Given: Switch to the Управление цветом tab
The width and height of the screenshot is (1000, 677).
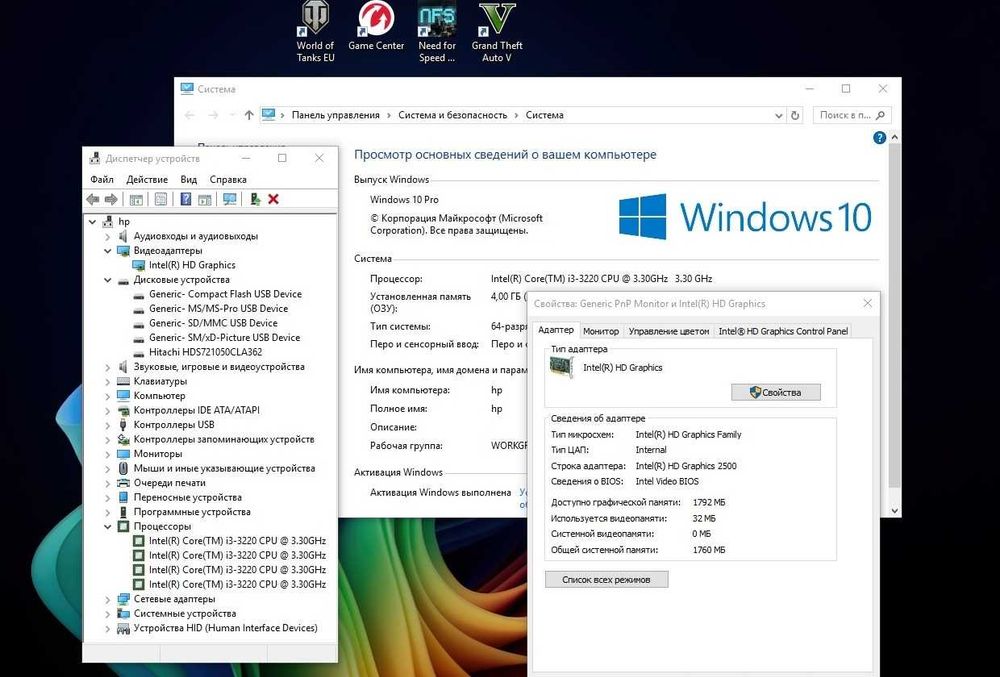Looking at the screenshot, I should [669, 331].
